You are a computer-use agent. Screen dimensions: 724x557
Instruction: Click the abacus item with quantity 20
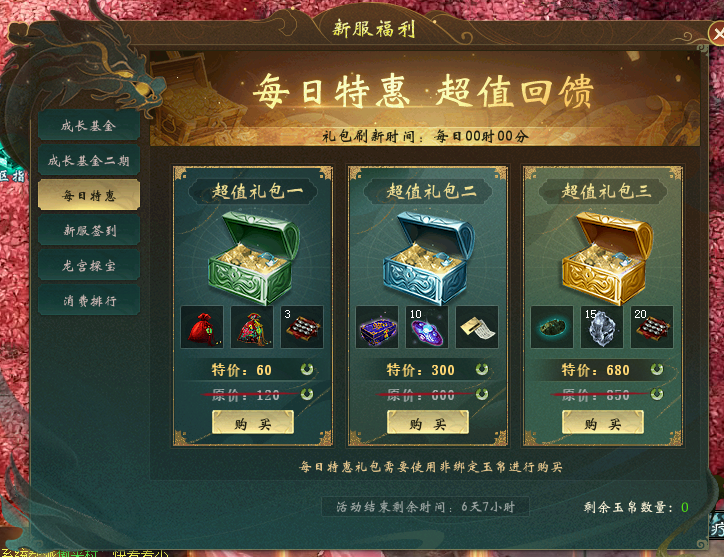click(652, 327)
